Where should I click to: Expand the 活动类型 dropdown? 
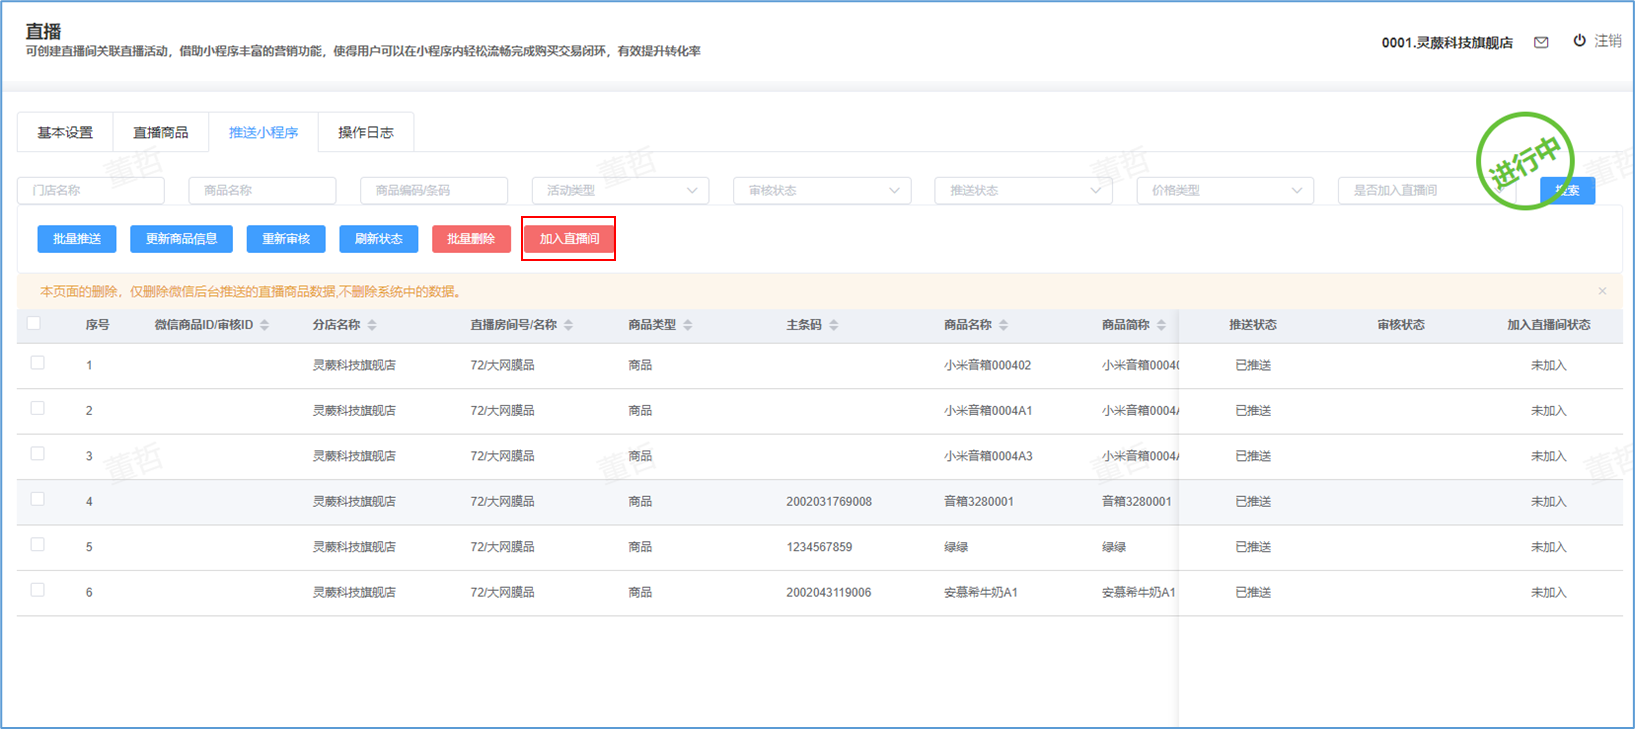coord(620,190)
